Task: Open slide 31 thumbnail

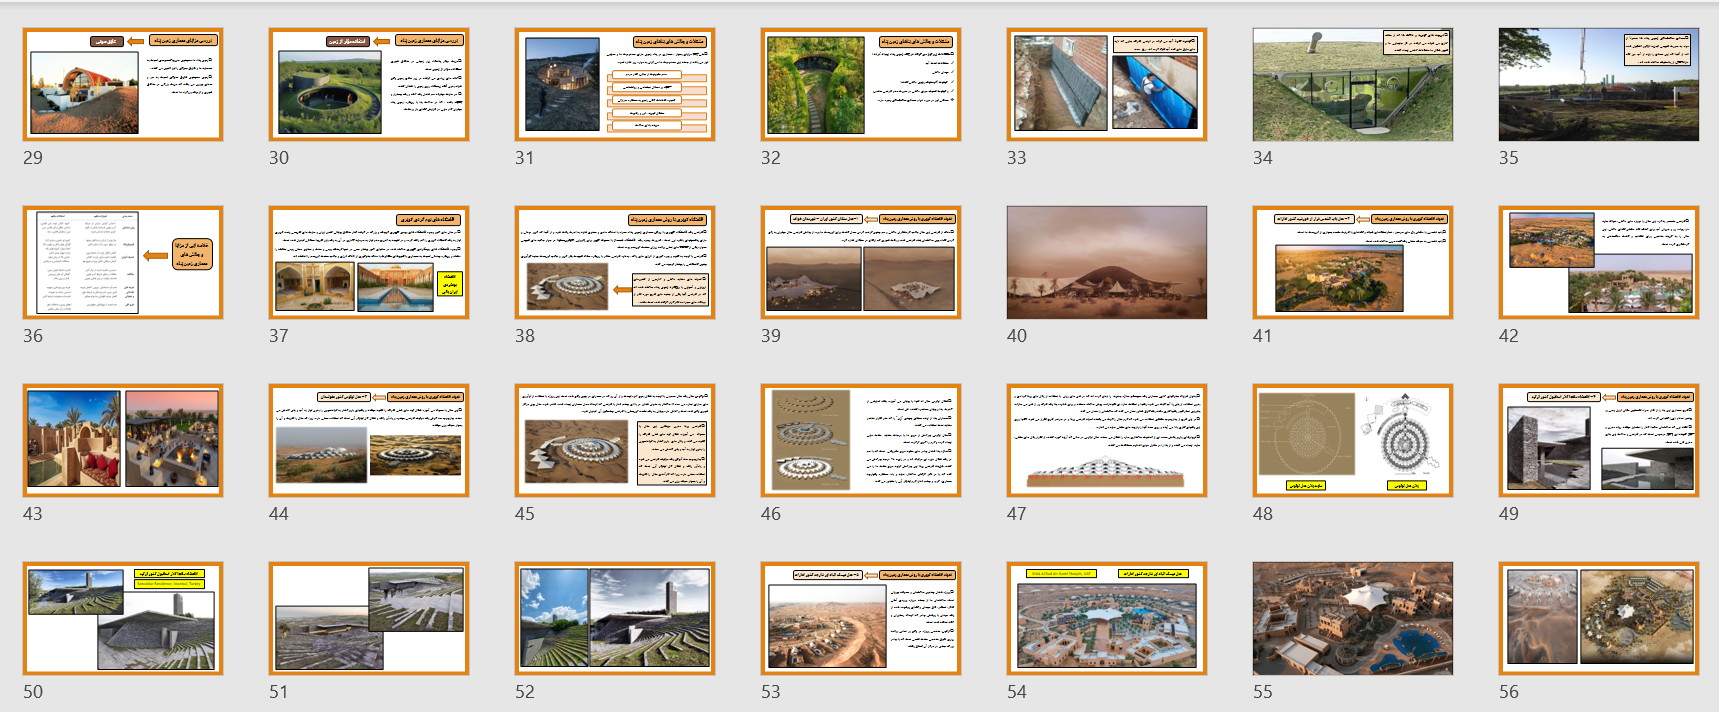Action: point(615,84)
